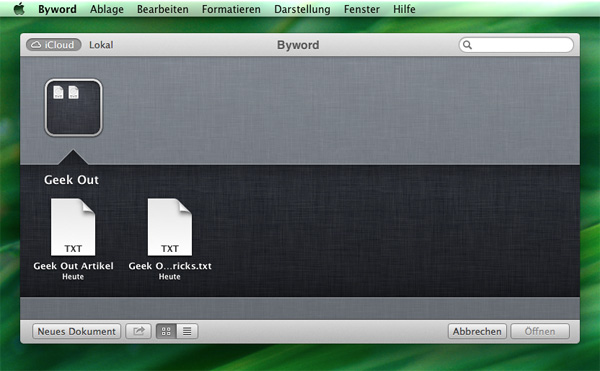Open the Hilfe menu
The width and height of the screenshot is (600, 371).
click(x=404, y=9)
